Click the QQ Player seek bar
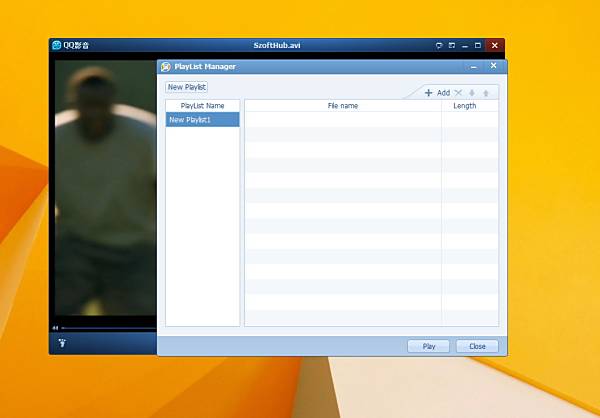This screenshot has height=418, width=600. [109, 328]
